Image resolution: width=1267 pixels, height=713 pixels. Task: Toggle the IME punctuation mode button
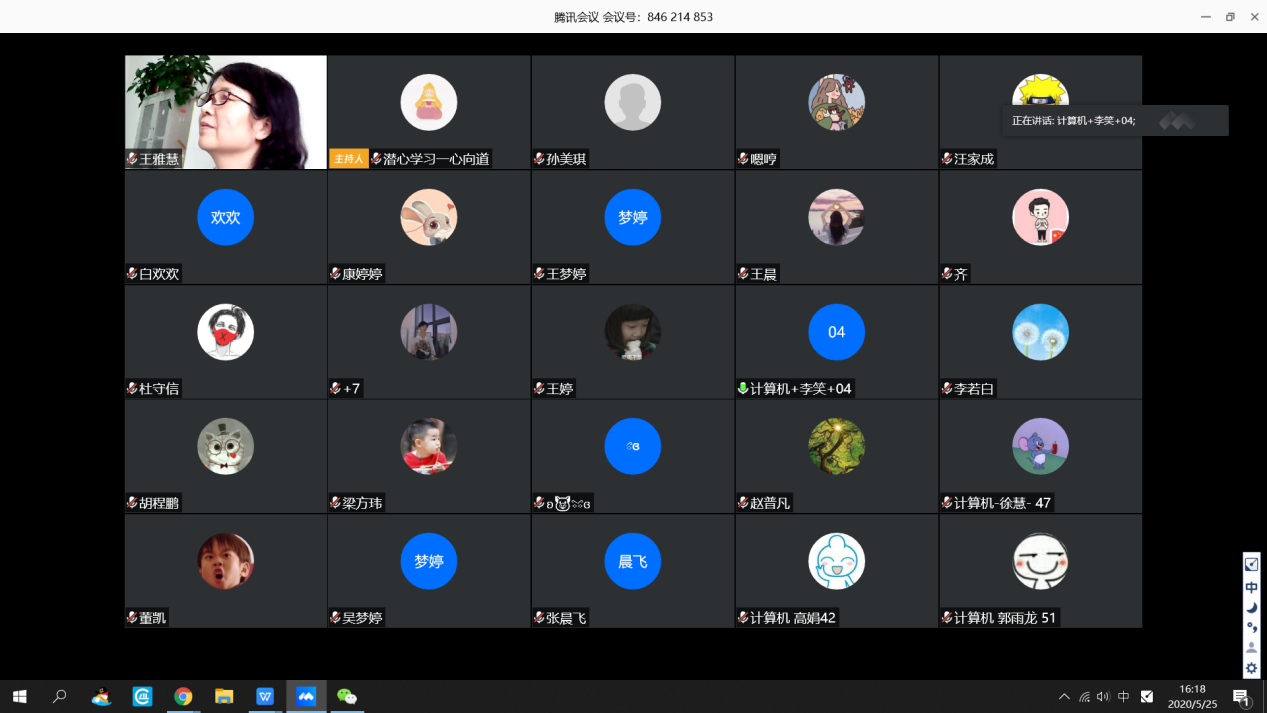(1251, 628)
